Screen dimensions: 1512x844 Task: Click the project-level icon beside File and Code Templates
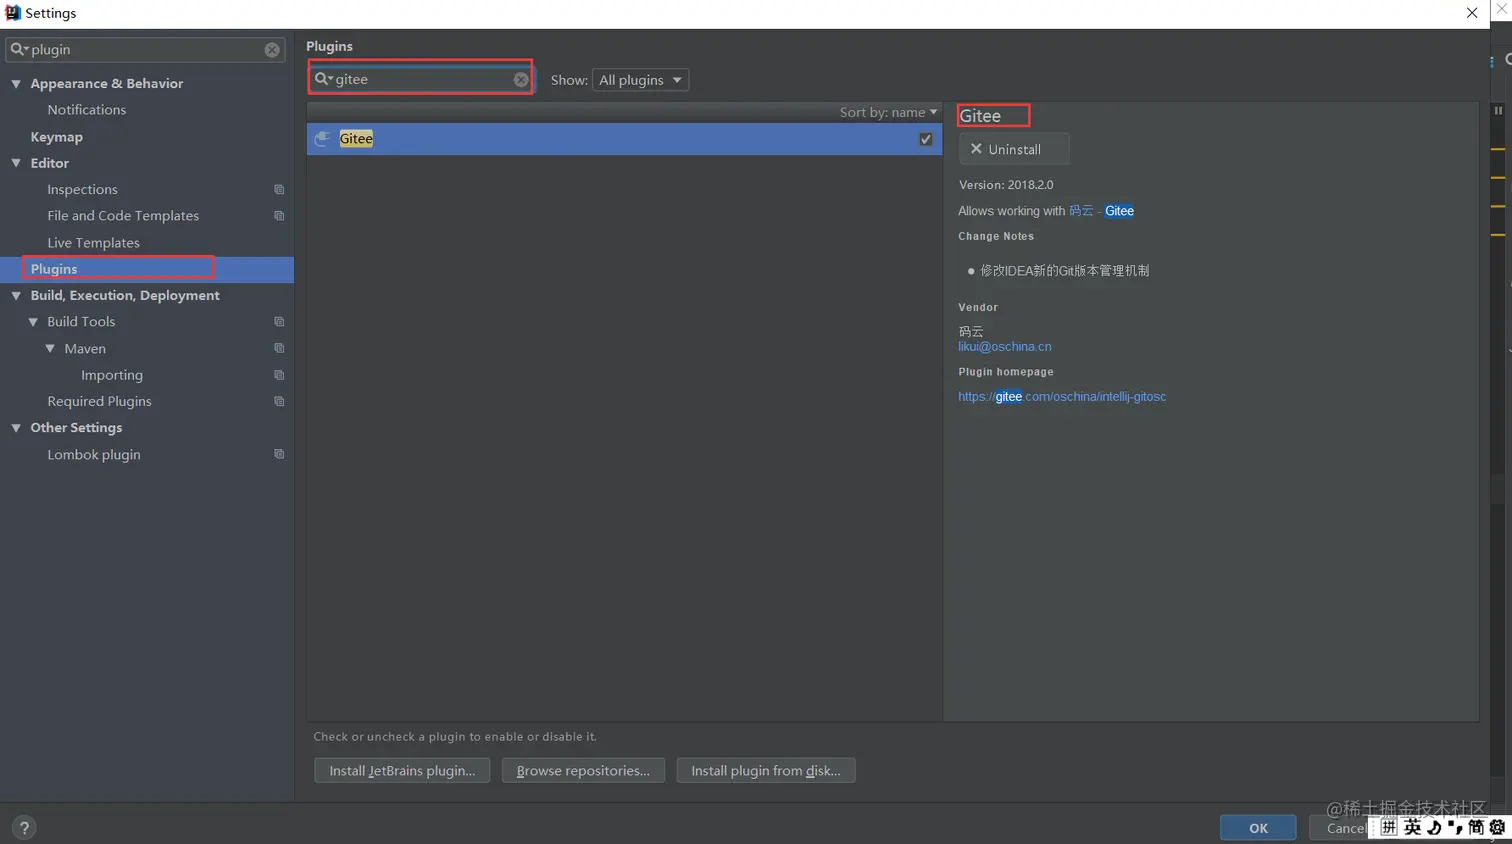279,216
